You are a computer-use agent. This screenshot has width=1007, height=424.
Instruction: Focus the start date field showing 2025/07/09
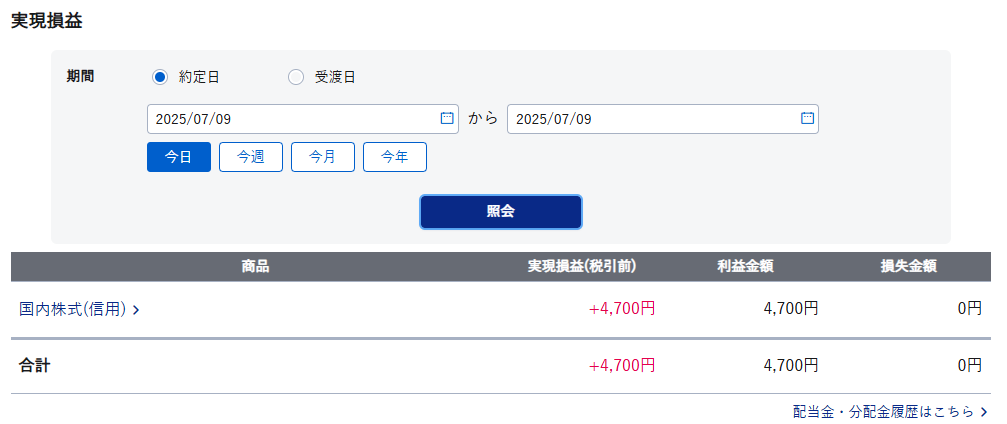[303, 119]
